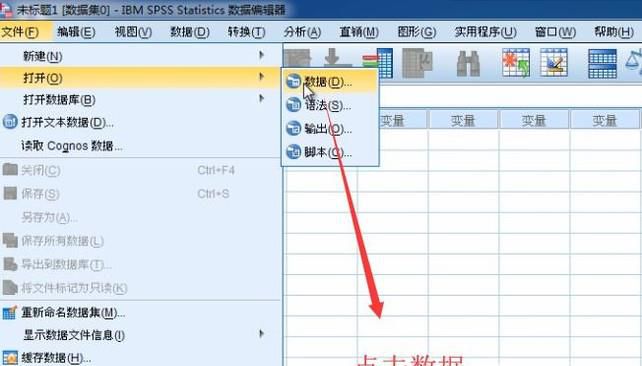
Task: Open the 图形(G) menu
Action: coord(416,32)
